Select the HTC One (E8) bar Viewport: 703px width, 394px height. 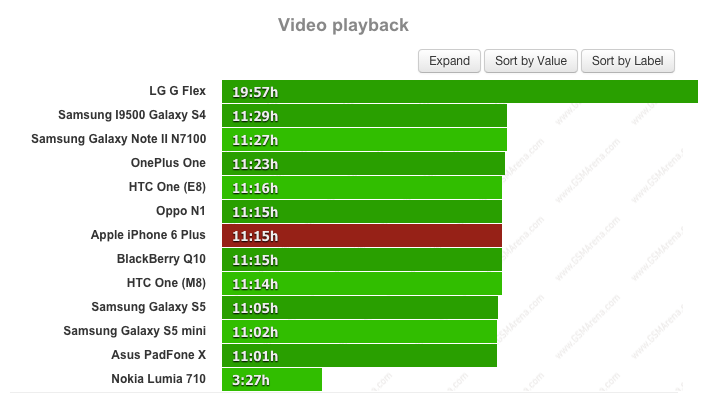362,187
